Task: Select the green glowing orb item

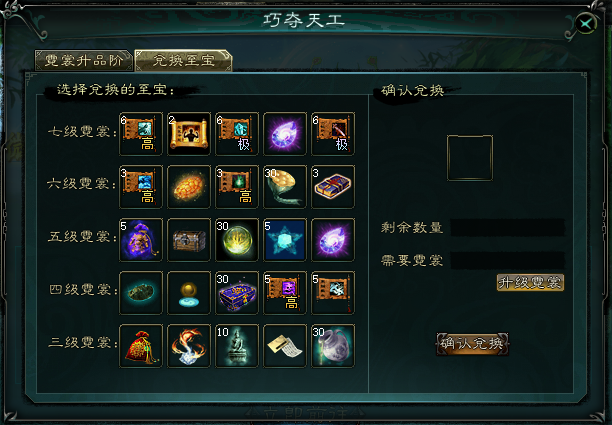Action: coord(237,240)
